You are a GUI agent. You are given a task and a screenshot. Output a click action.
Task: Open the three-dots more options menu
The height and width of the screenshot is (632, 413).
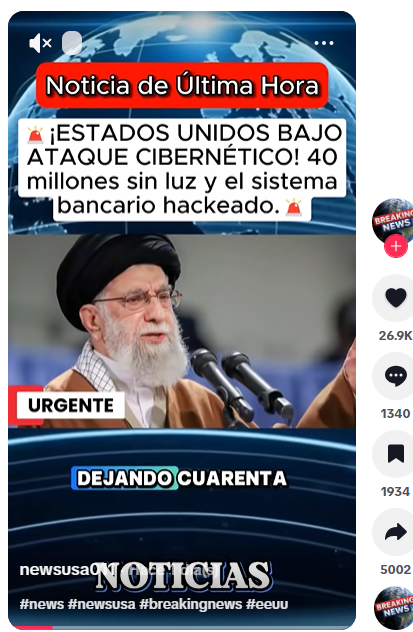coord(324,43)
